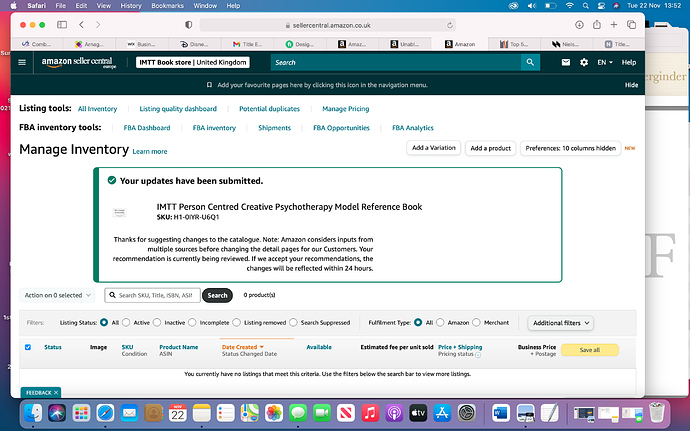Open Listing quality dashboard link
The height and width of the screenshot is (431, 690).
tap(178, 109)
